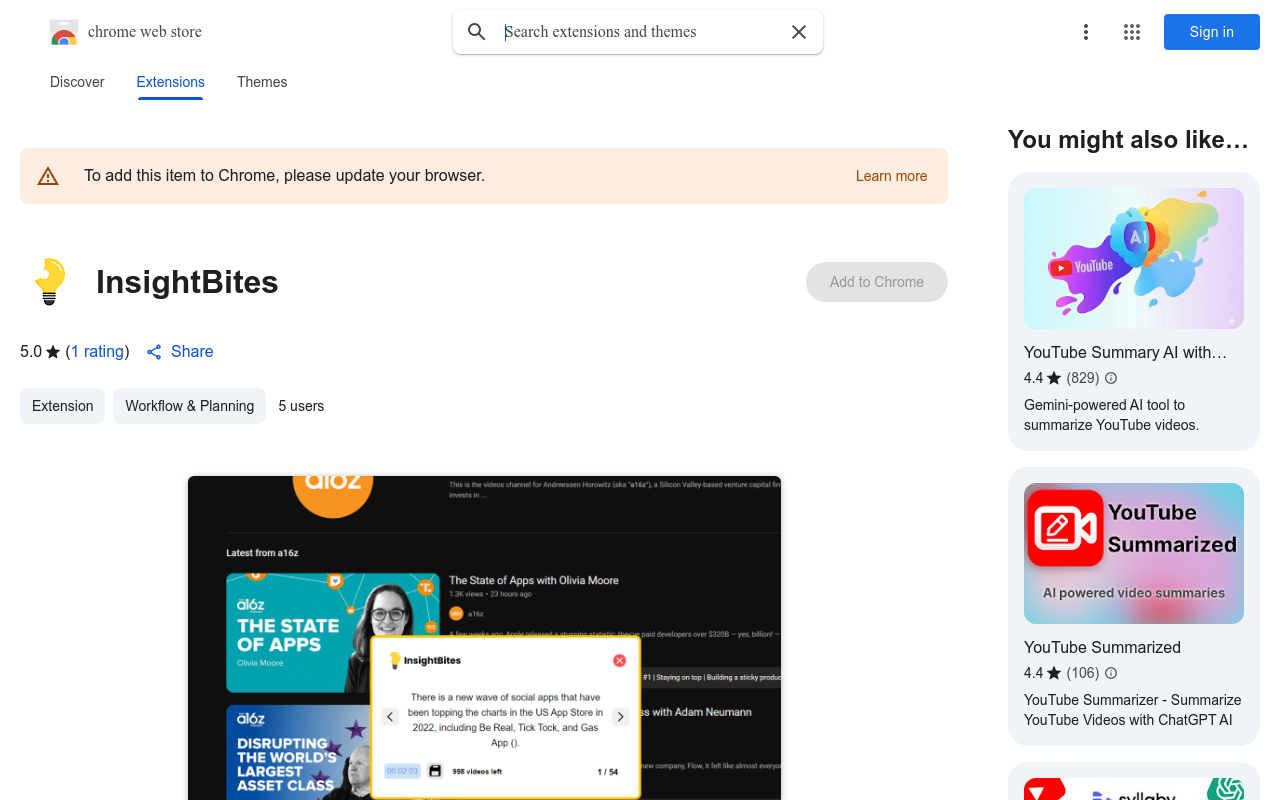1280x800 pixels.
Task: Click the 5.0 star rating value
Action: pyautogui.click(x=31, y=352)
